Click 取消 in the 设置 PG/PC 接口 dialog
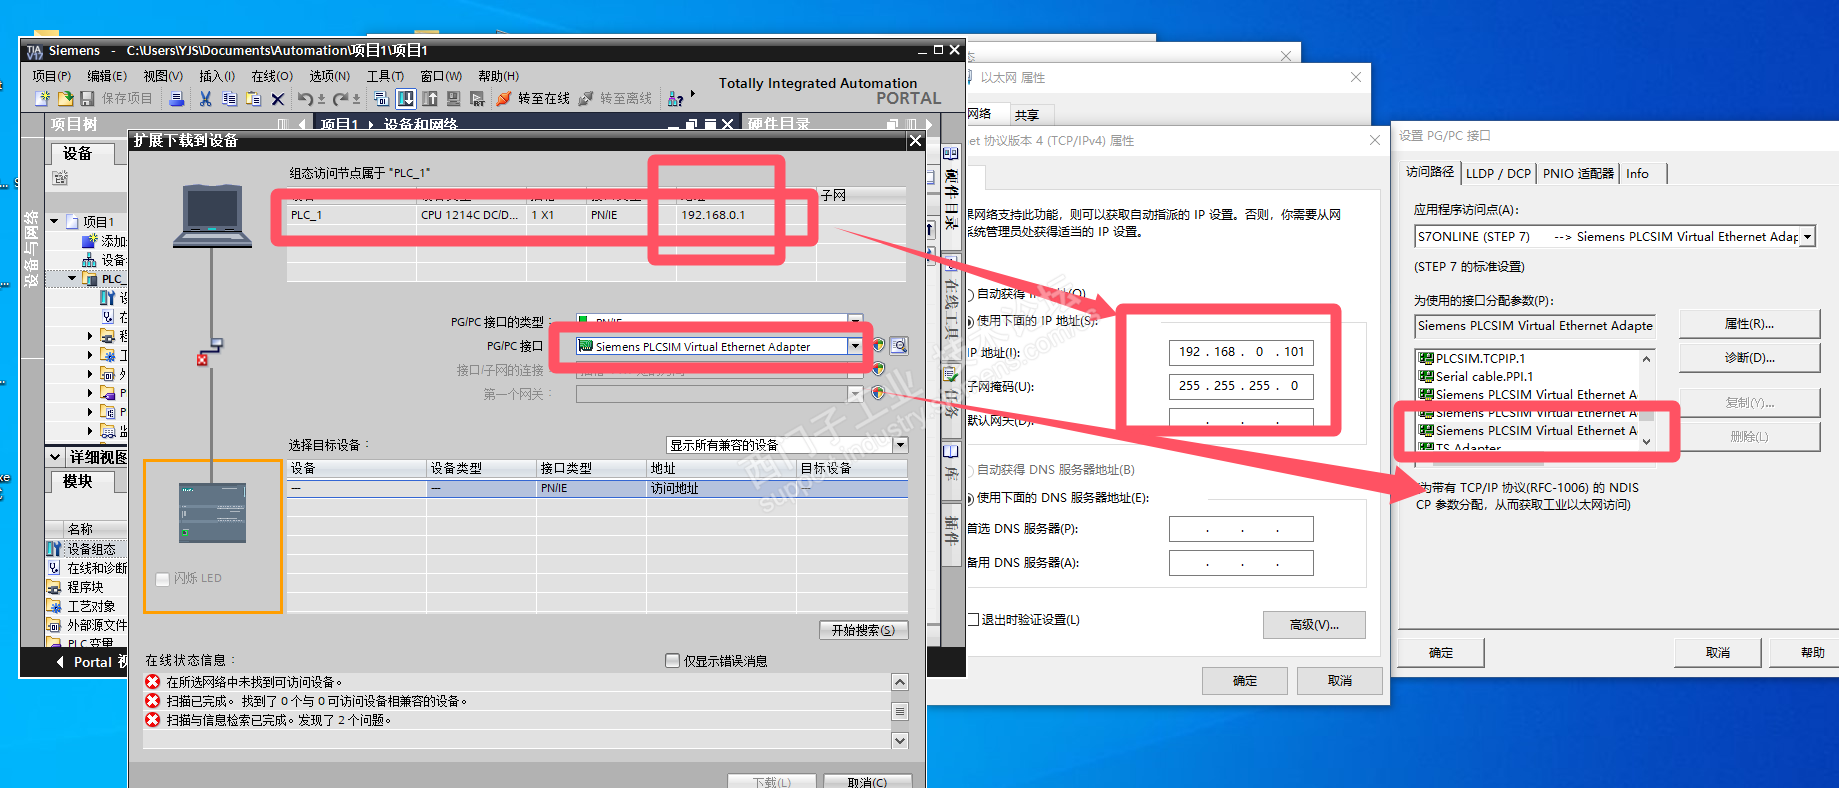 coord(1718,653)
